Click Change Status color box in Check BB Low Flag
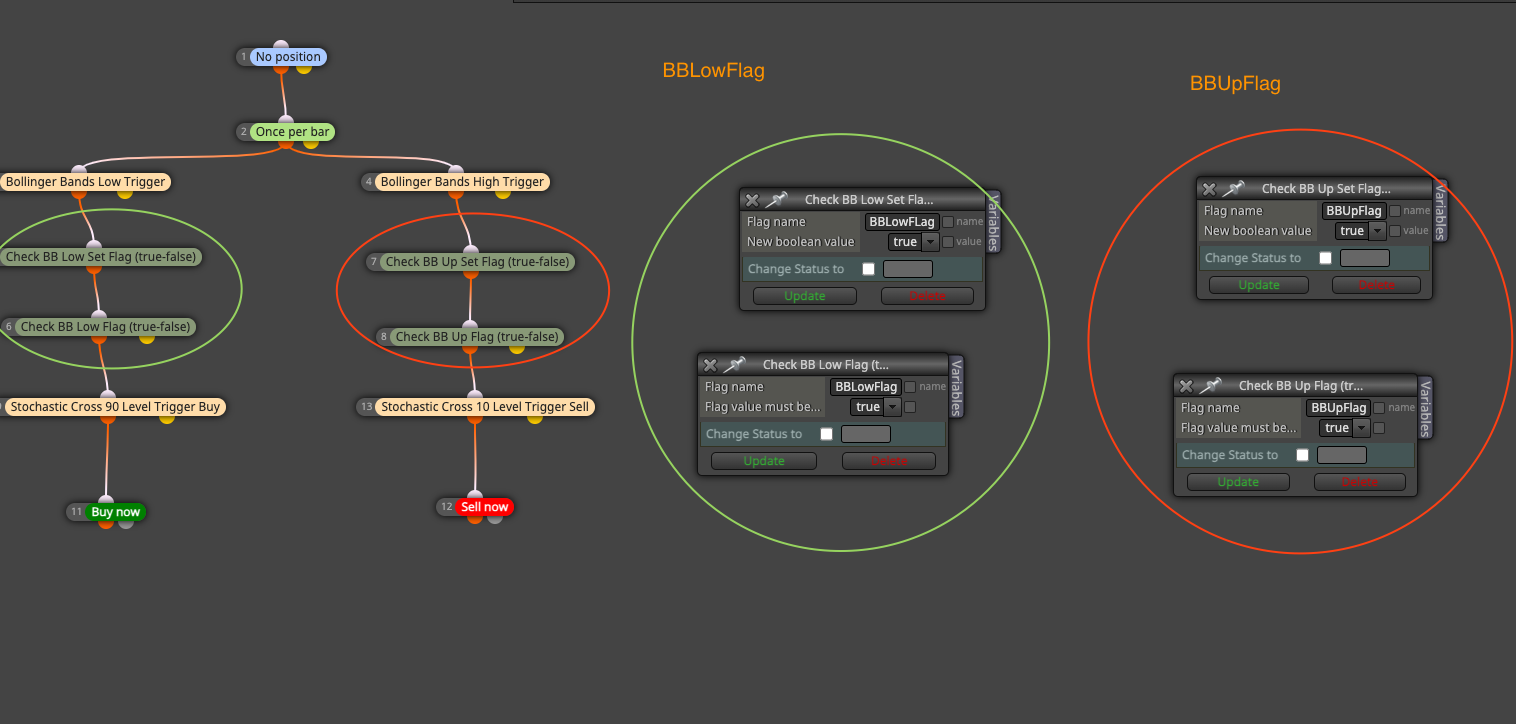 pos(866,434)
